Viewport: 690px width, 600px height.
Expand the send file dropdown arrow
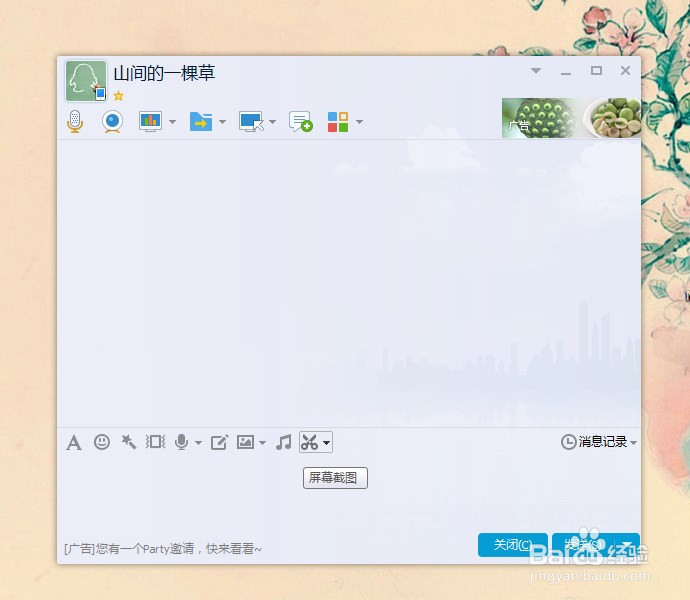click(x=223, y=122)
